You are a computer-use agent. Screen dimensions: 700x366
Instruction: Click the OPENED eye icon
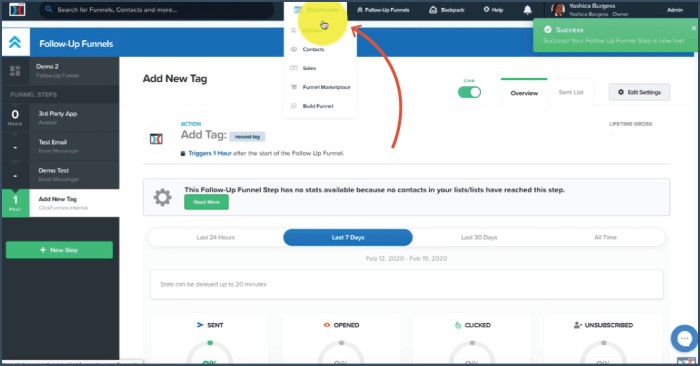point(327,325)
